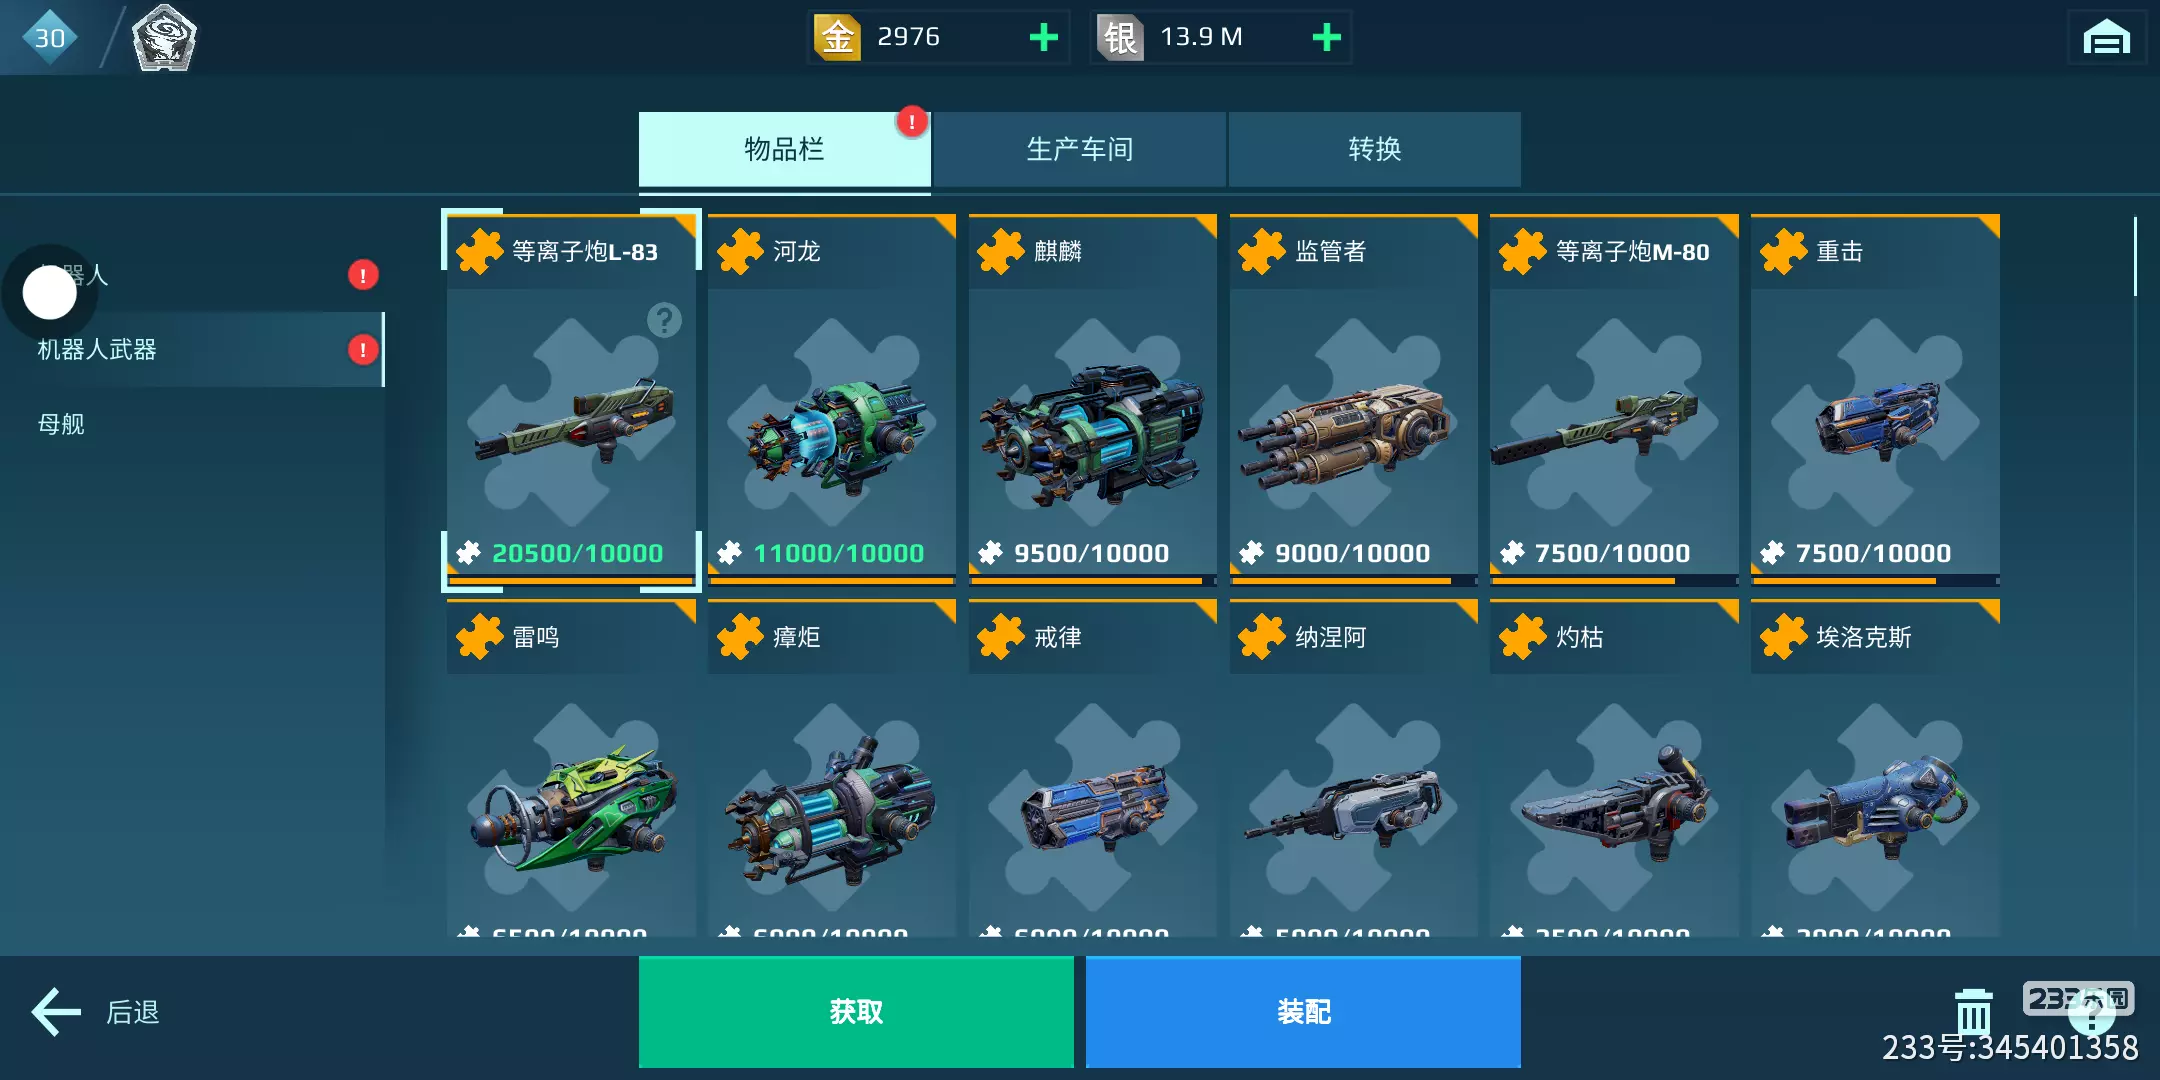
Task: Open the hangar home icon
Action: [2106, 38]
